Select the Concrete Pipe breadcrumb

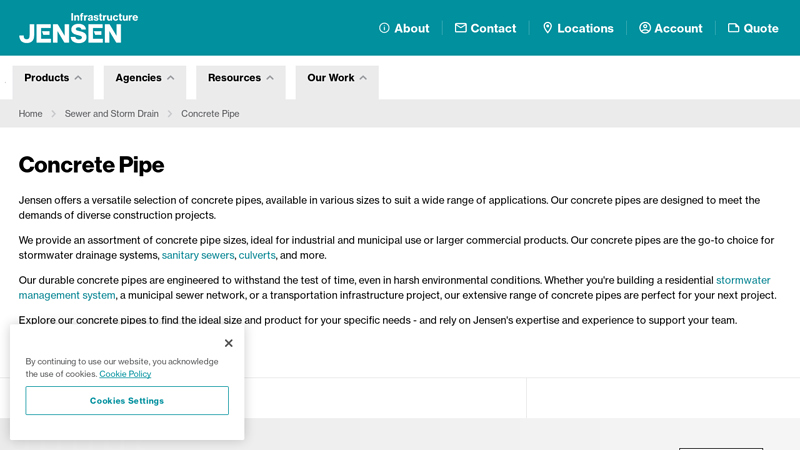(210, 114)
